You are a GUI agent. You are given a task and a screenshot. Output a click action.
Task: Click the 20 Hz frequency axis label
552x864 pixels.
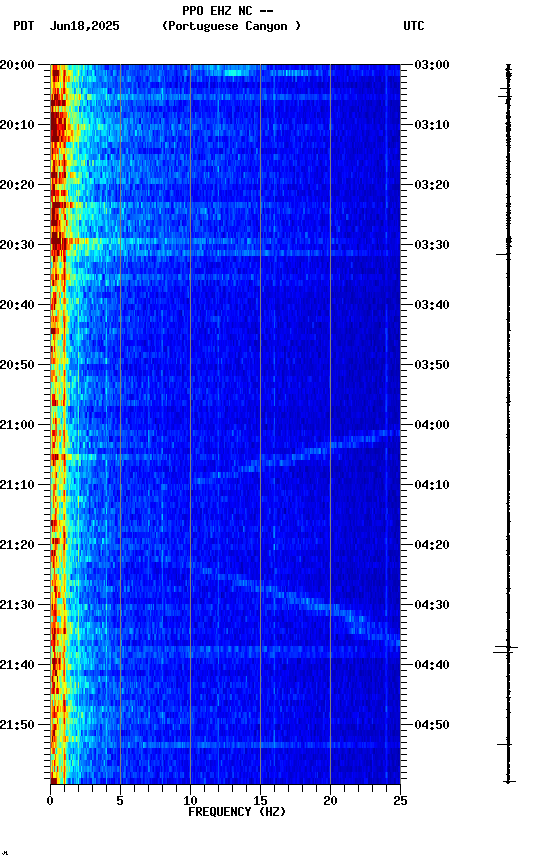point(330,801)
